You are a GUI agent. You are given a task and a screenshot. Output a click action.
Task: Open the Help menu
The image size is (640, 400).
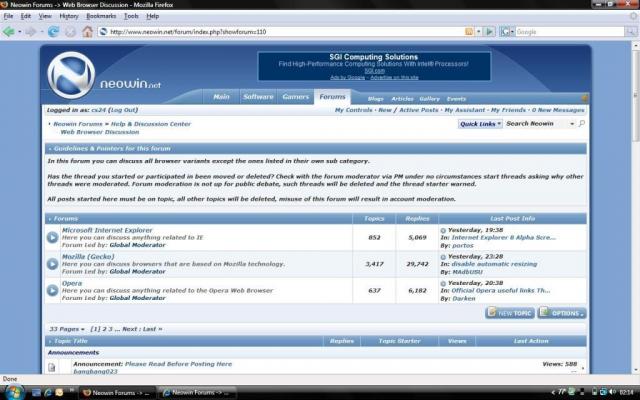[153, 16]
